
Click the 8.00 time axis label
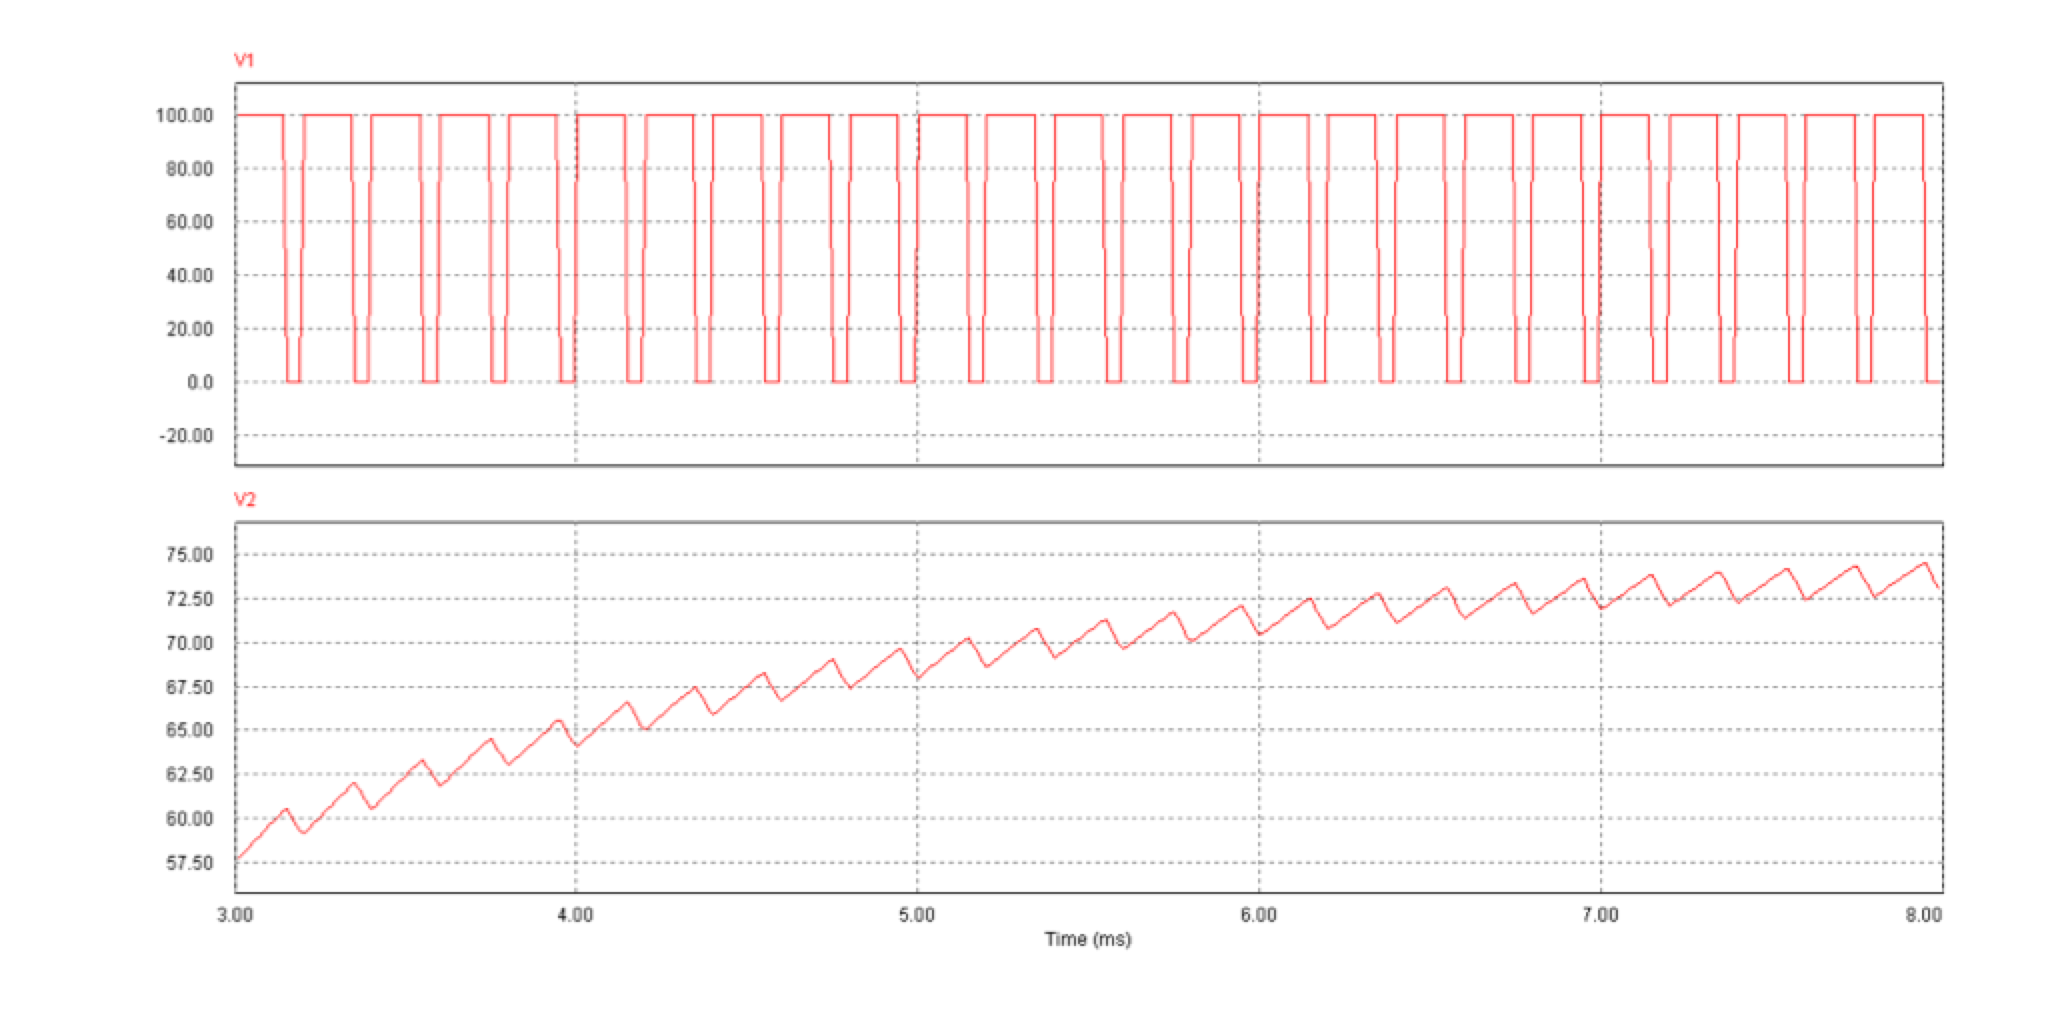pos(1923,915)
